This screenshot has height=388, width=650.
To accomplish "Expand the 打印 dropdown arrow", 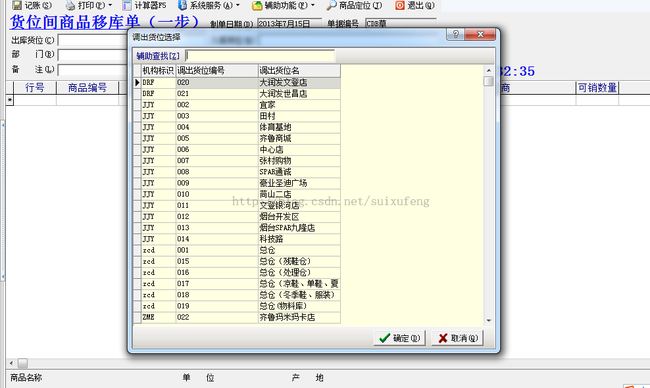I will (110, 5).
